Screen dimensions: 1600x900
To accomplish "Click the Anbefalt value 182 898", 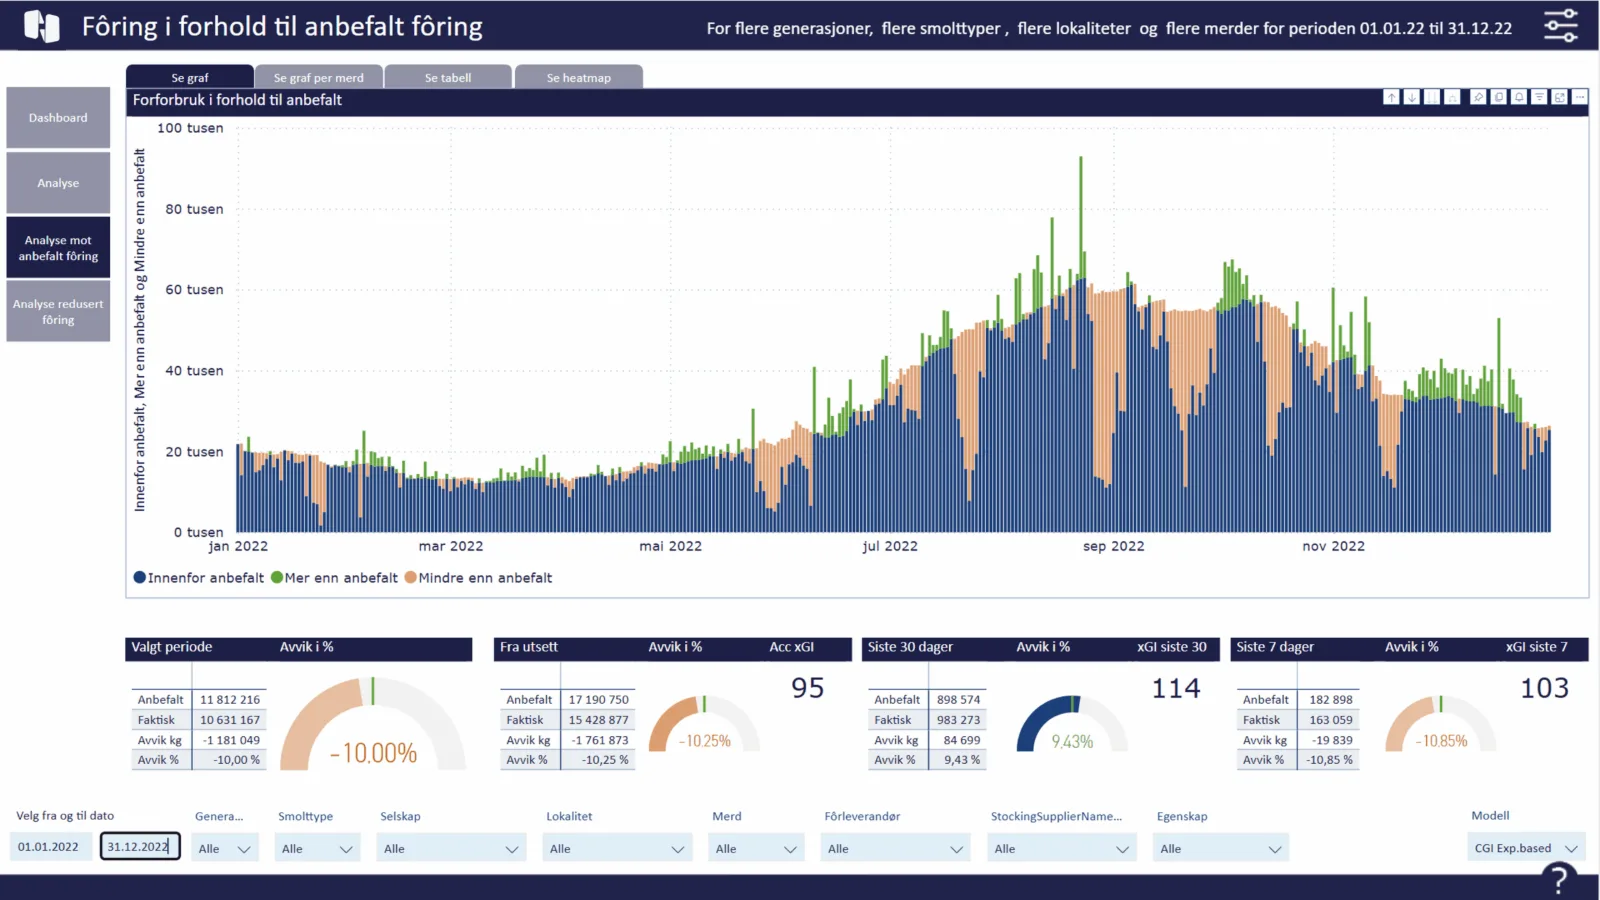I will click(x=1331, y=700).
